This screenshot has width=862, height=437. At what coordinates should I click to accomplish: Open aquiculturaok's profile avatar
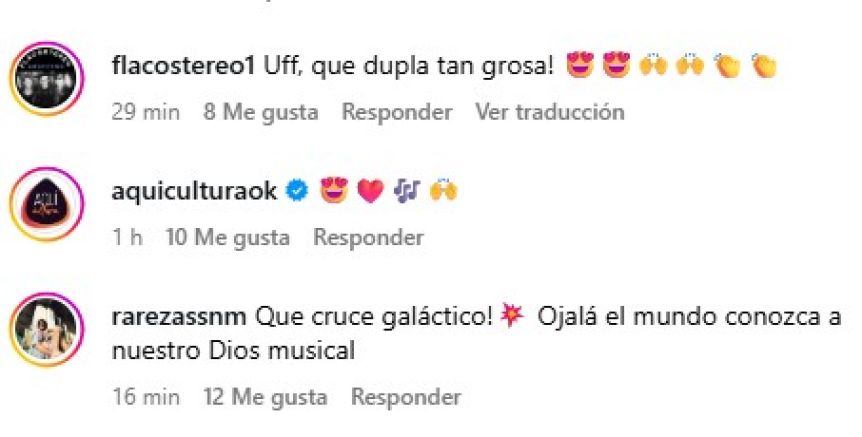47,204
